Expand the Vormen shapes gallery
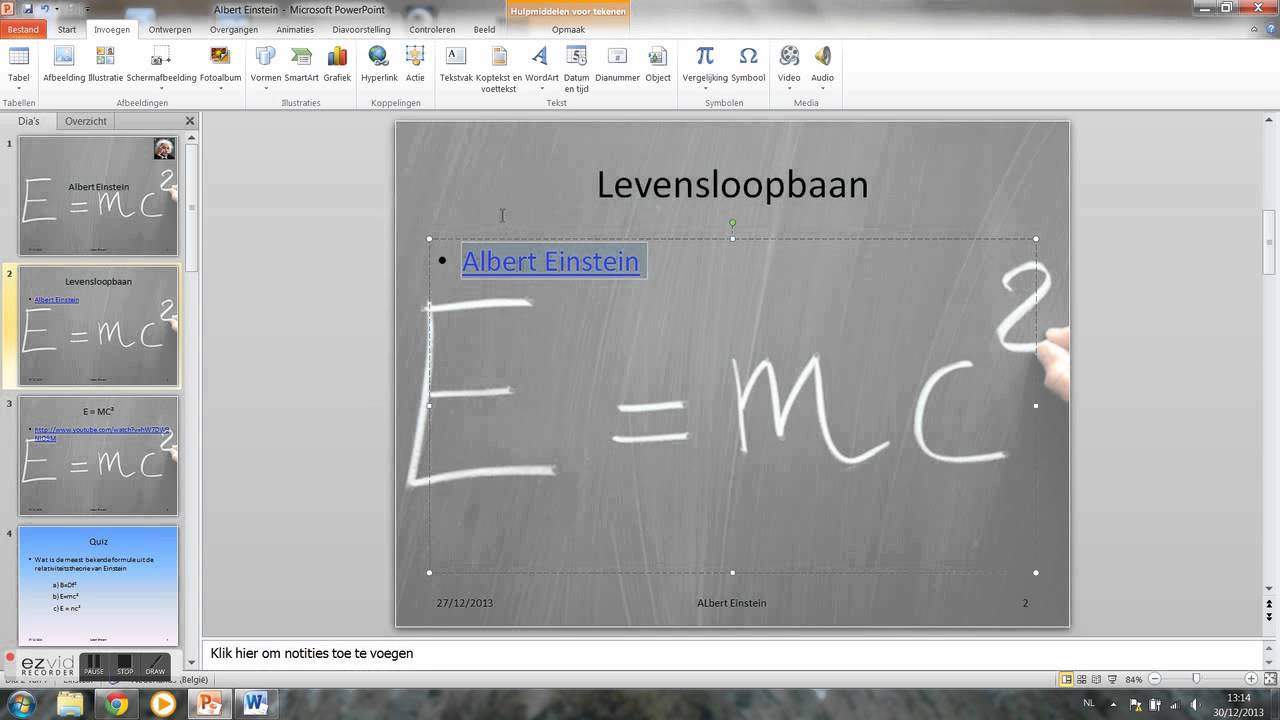 [x=266, y=68]
